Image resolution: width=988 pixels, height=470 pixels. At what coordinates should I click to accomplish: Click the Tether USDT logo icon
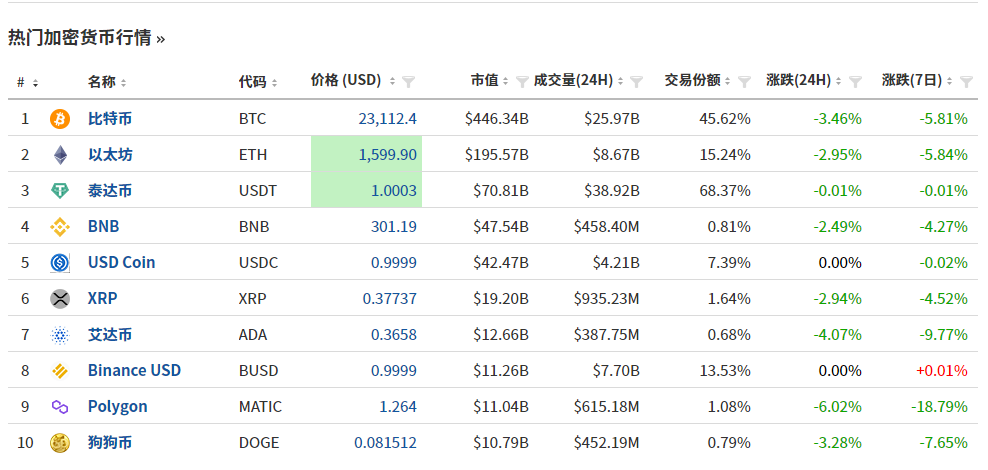coord(60,191)
